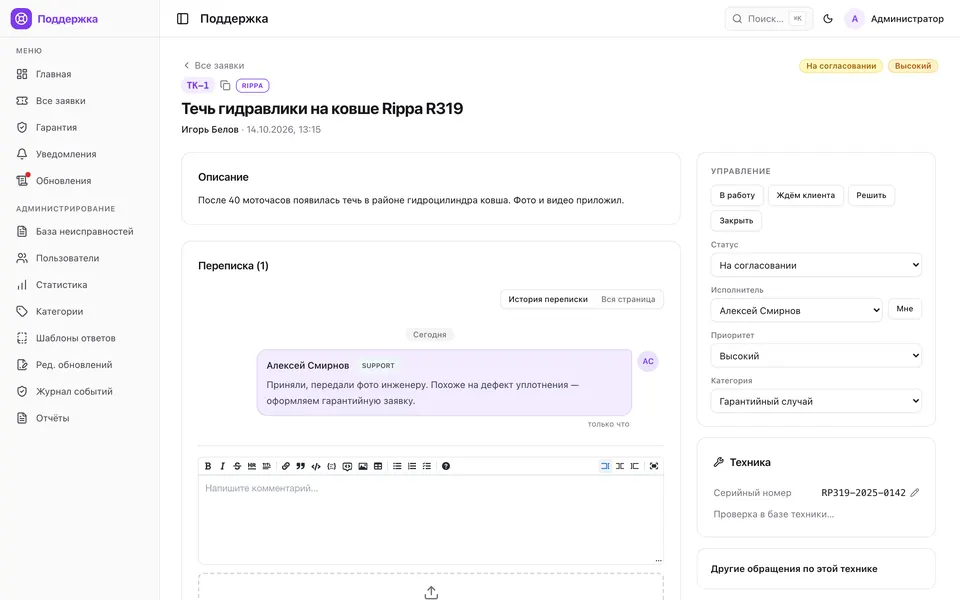Select История переписки tab
Viewport: 960px width, 600px height.
click(x=548, y=299)
